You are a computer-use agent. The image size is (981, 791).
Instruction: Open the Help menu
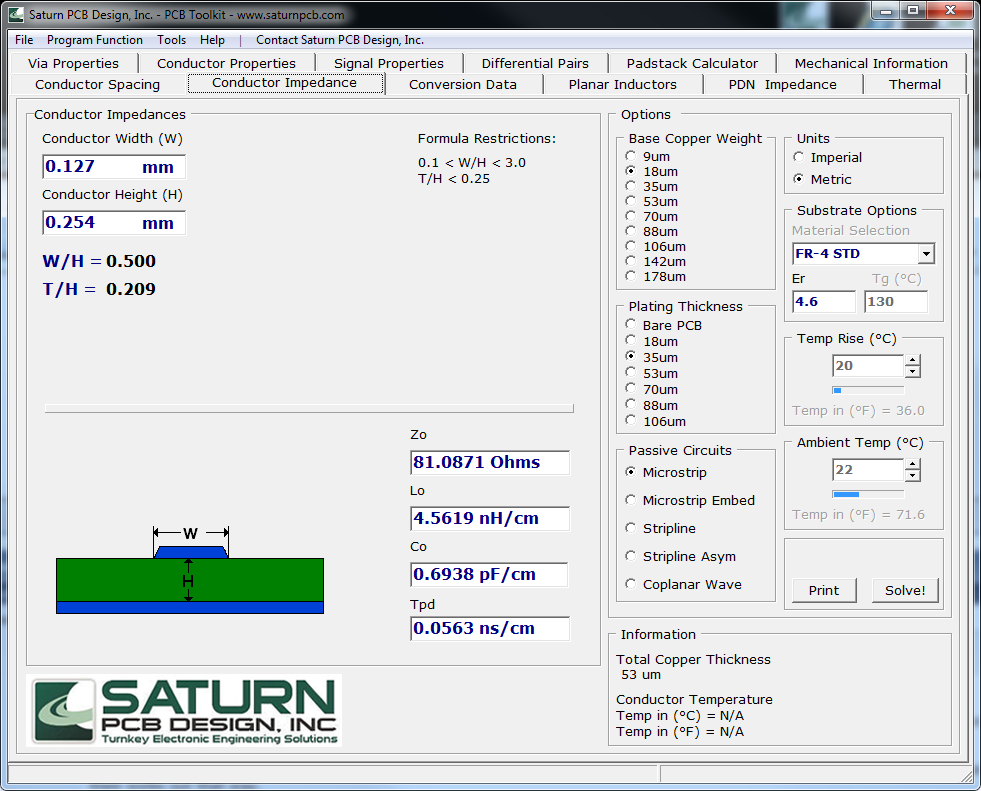[x=212, y=40]
